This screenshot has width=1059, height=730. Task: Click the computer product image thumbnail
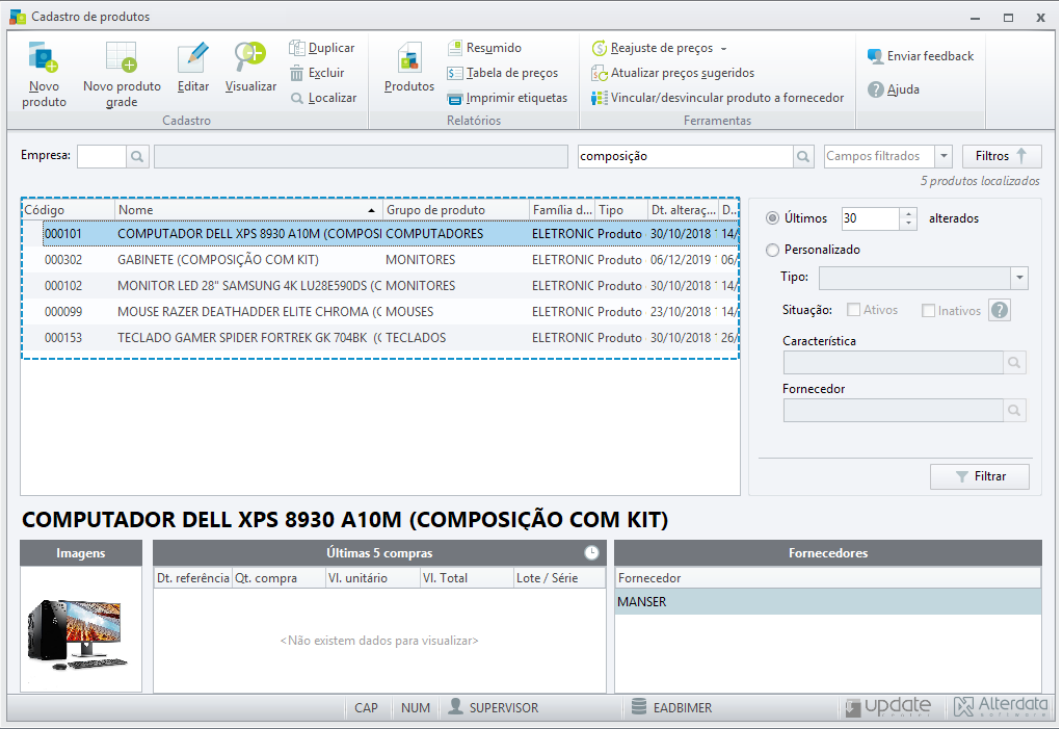pos(78,633)
